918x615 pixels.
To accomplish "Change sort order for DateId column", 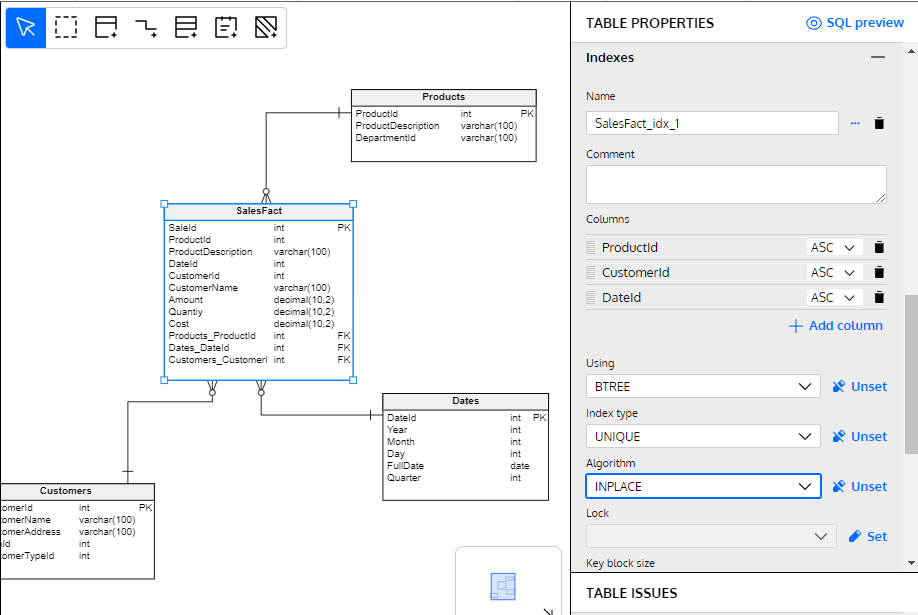I will coord(834,298).
